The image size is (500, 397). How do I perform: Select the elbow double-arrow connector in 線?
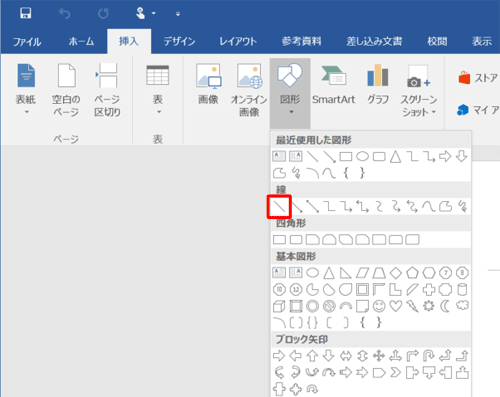pyautogui.click(x=363, y=207)
